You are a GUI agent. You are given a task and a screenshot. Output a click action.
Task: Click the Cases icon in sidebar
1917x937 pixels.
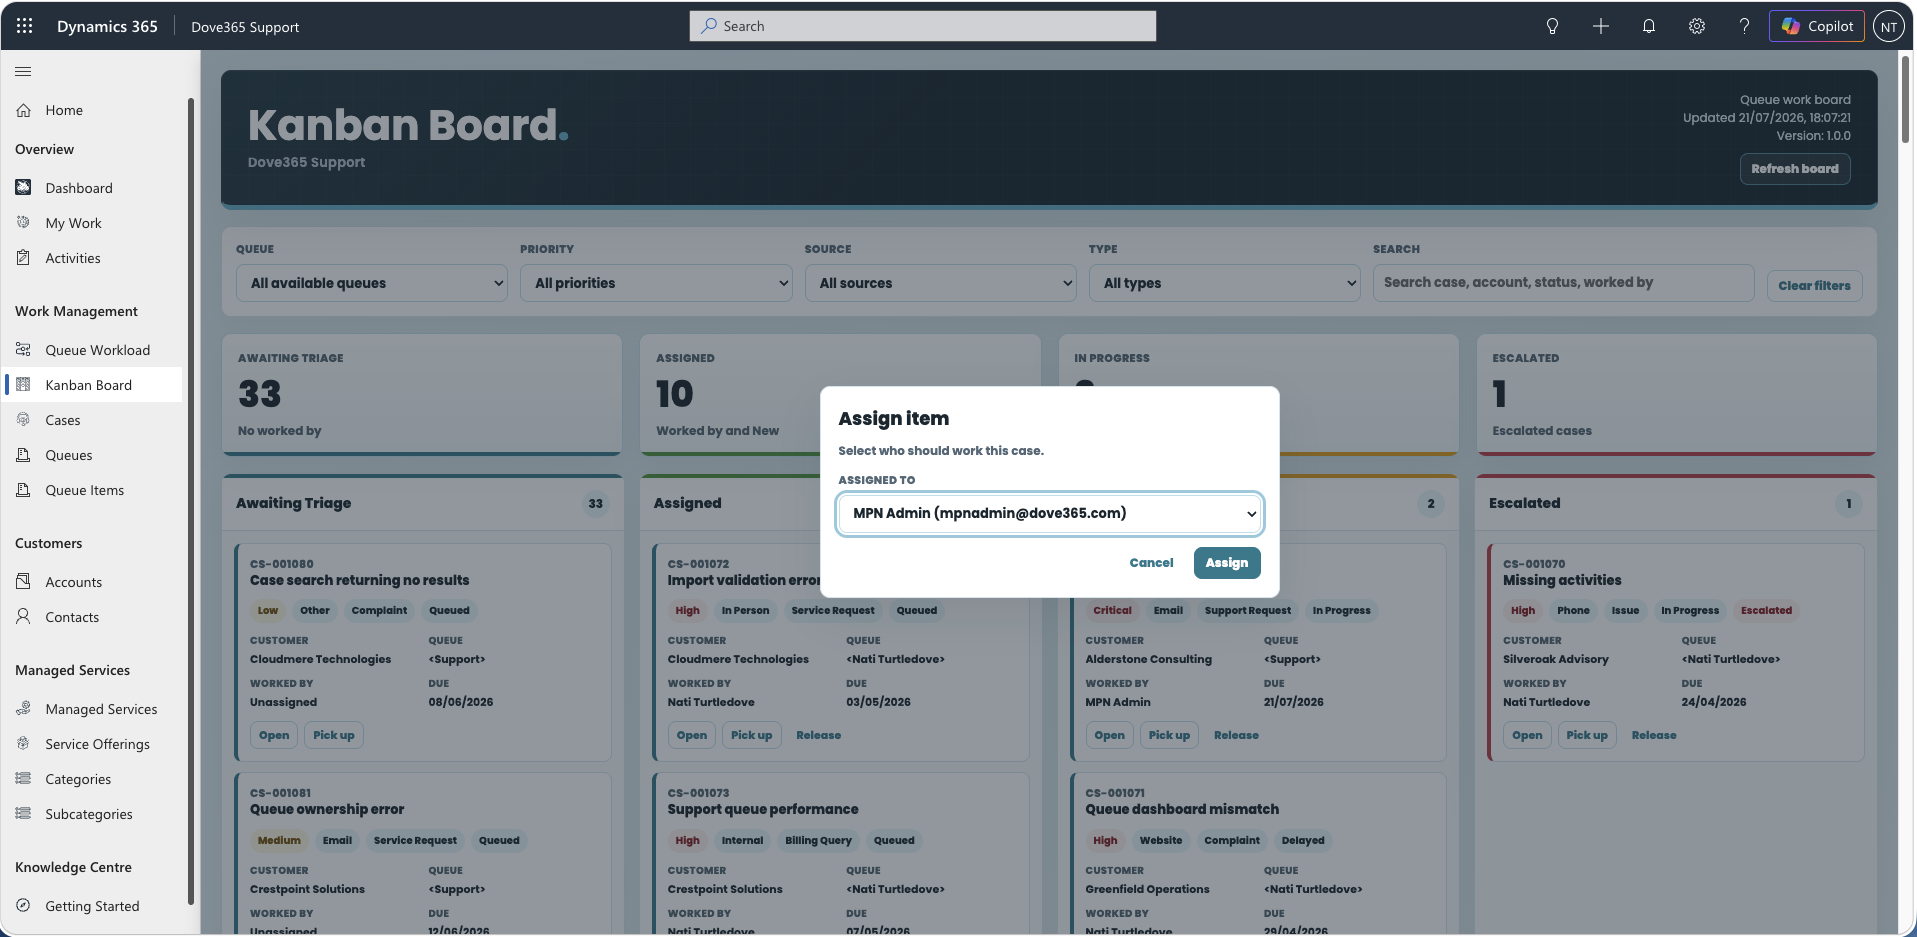[x=23, y=419]
